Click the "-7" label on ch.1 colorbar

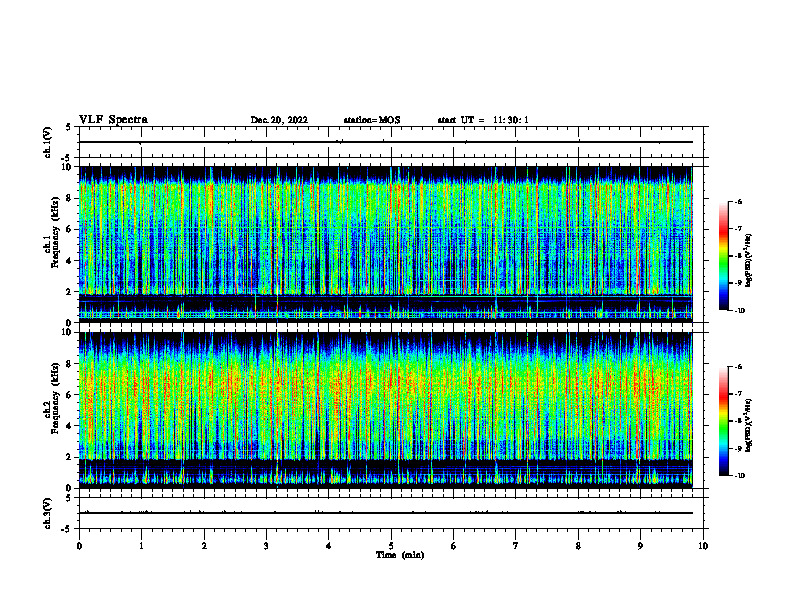coord(738,229)
